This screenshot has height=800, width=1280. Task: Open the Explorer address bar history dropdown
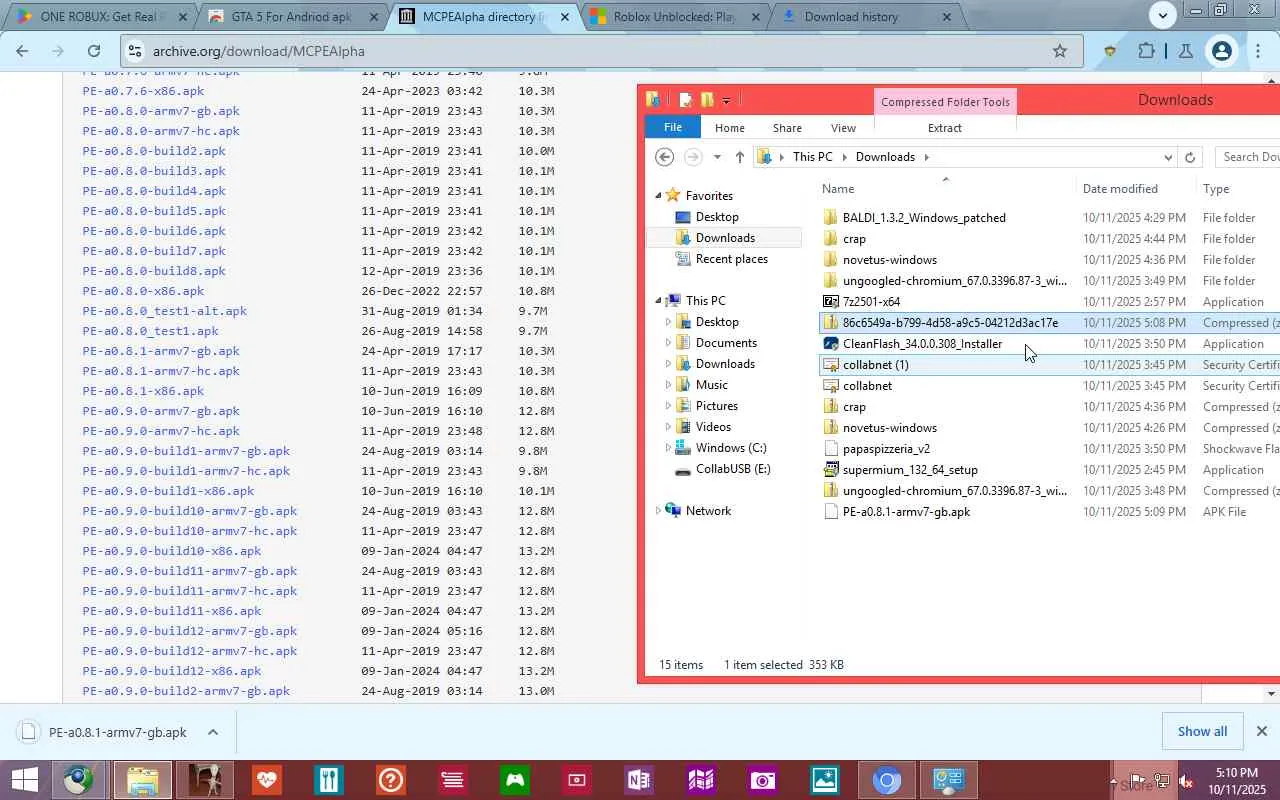coord(1168,157)
